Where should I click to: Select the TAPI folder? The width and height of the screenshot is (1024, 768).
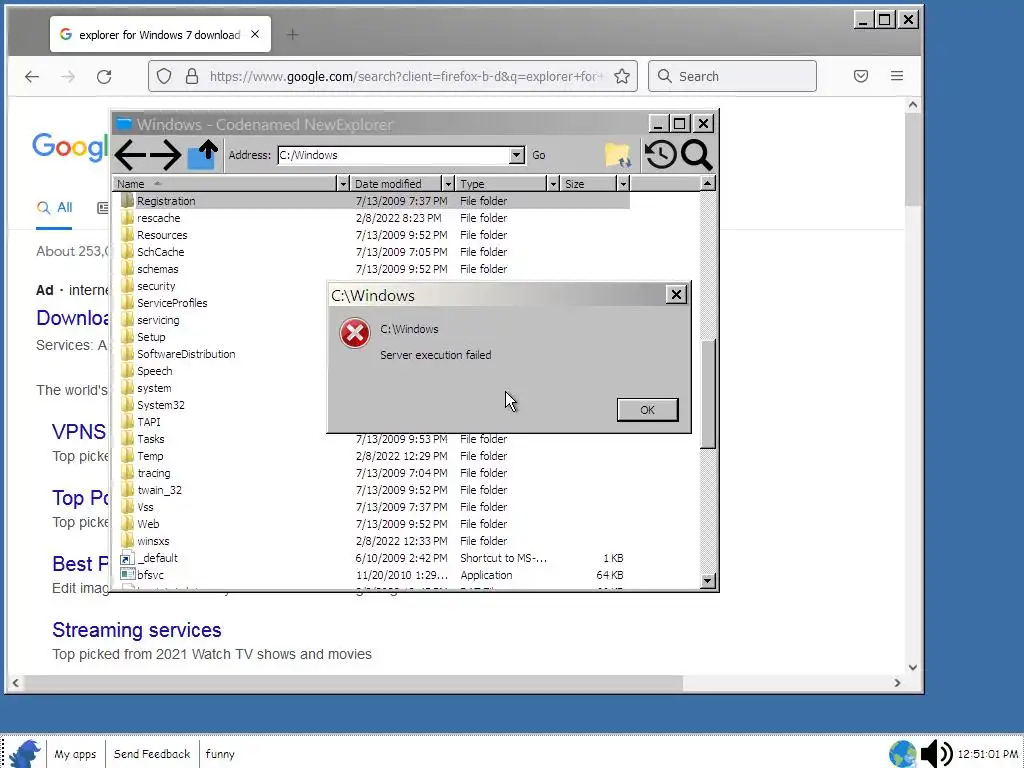coord(148,422)
